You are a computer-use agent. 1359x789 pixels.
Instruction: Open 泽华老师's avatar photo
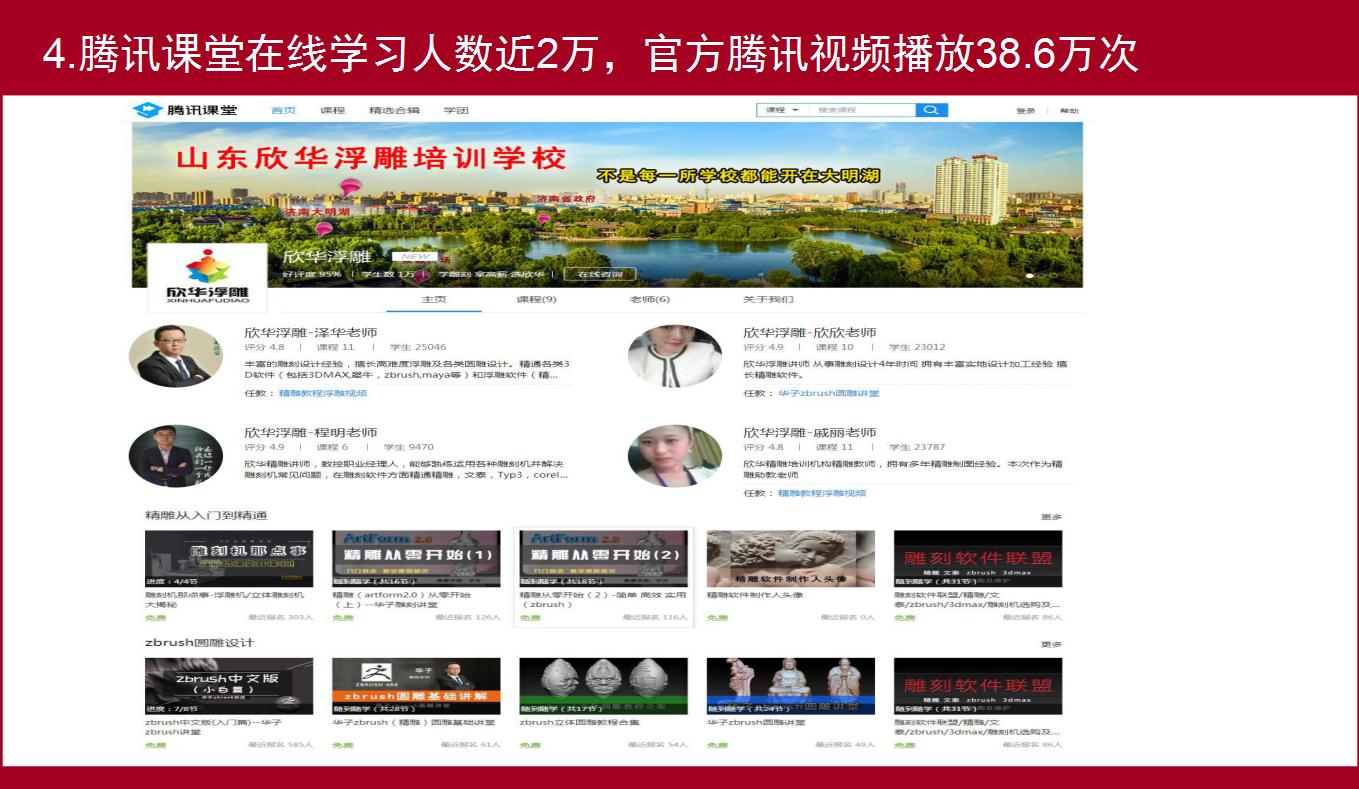tap(176, 356)
